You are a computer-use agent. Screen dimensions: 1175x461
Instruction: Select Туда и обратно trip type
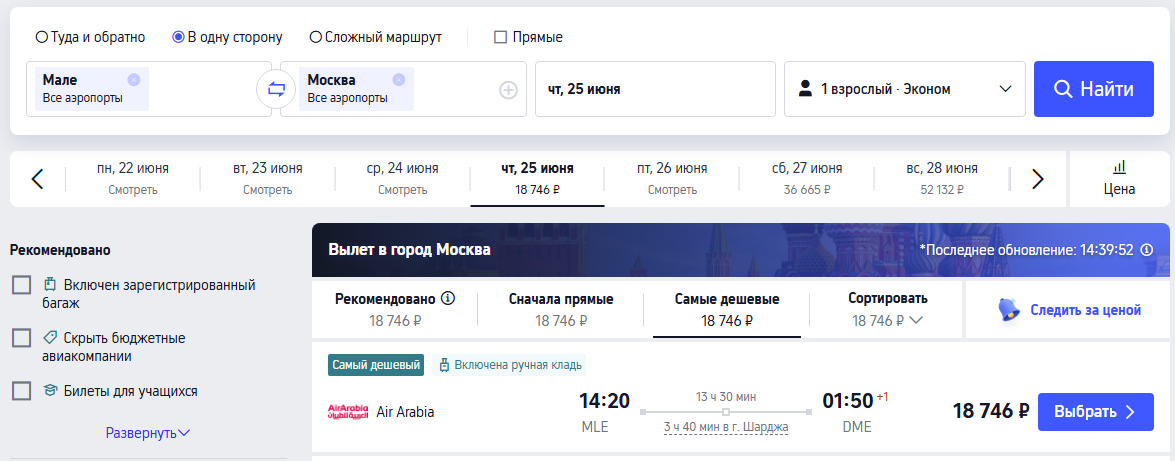pos(41,37)
